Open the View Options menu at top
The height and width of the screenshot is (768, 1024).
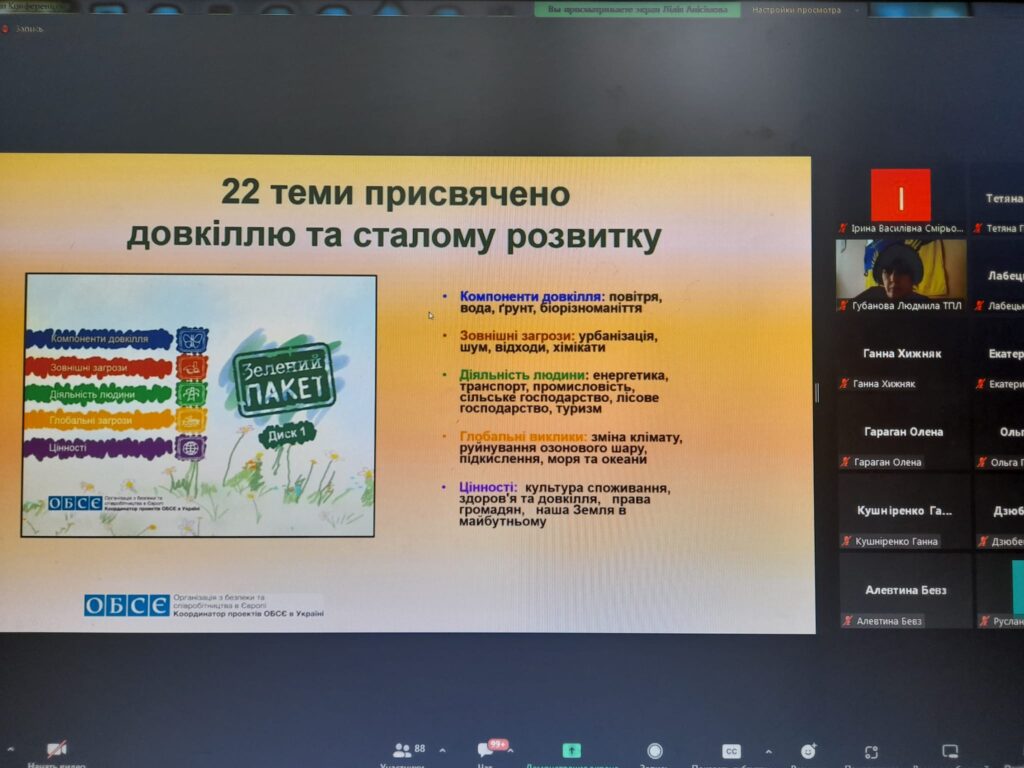pos(796,10)
